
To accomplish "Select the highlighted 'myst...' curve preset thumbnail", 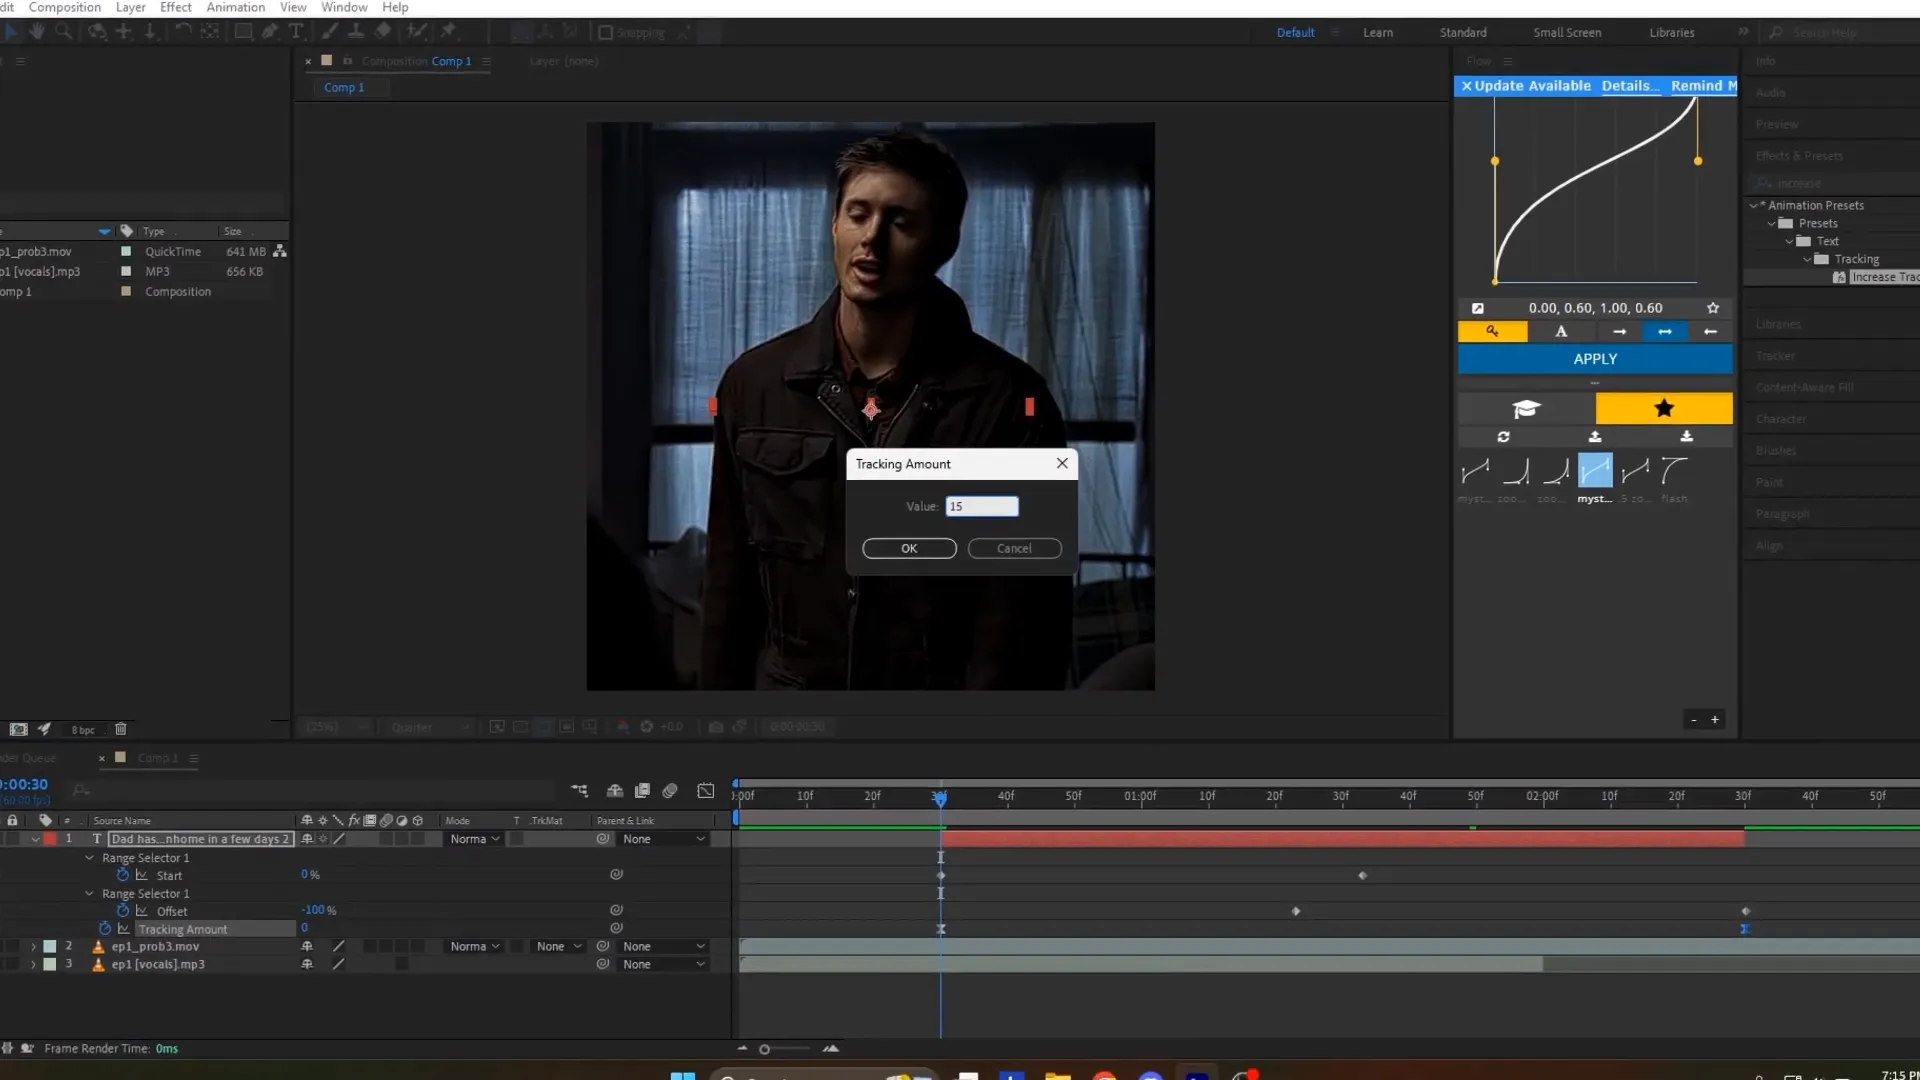I will 1595,470.
